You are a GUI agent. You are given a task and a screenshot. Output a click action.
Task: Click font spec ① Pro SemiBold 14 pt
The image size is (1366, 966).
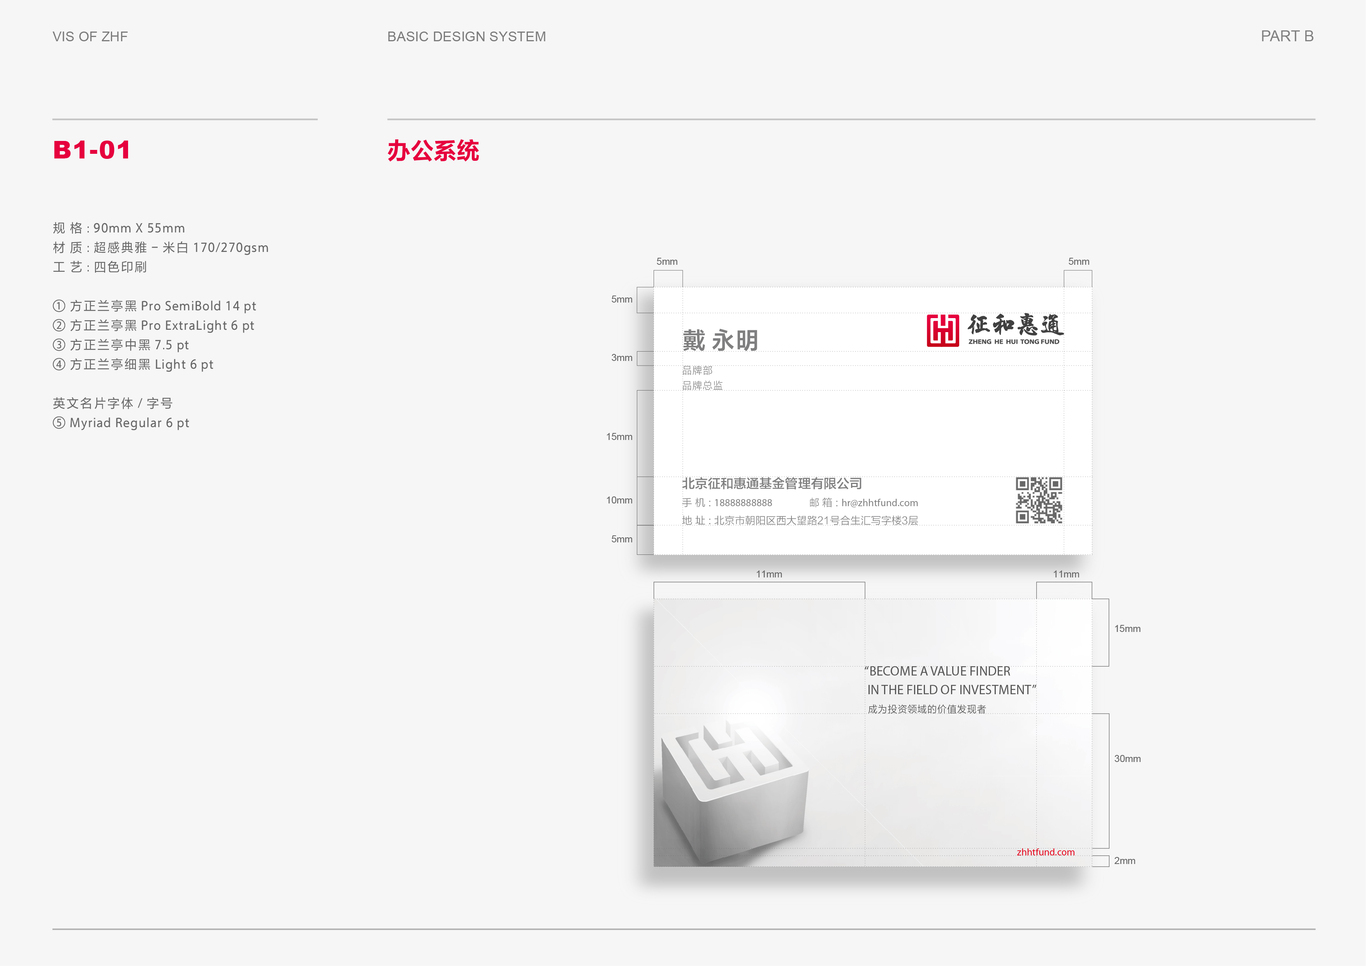pyautogui.click(x=155, y=306)
